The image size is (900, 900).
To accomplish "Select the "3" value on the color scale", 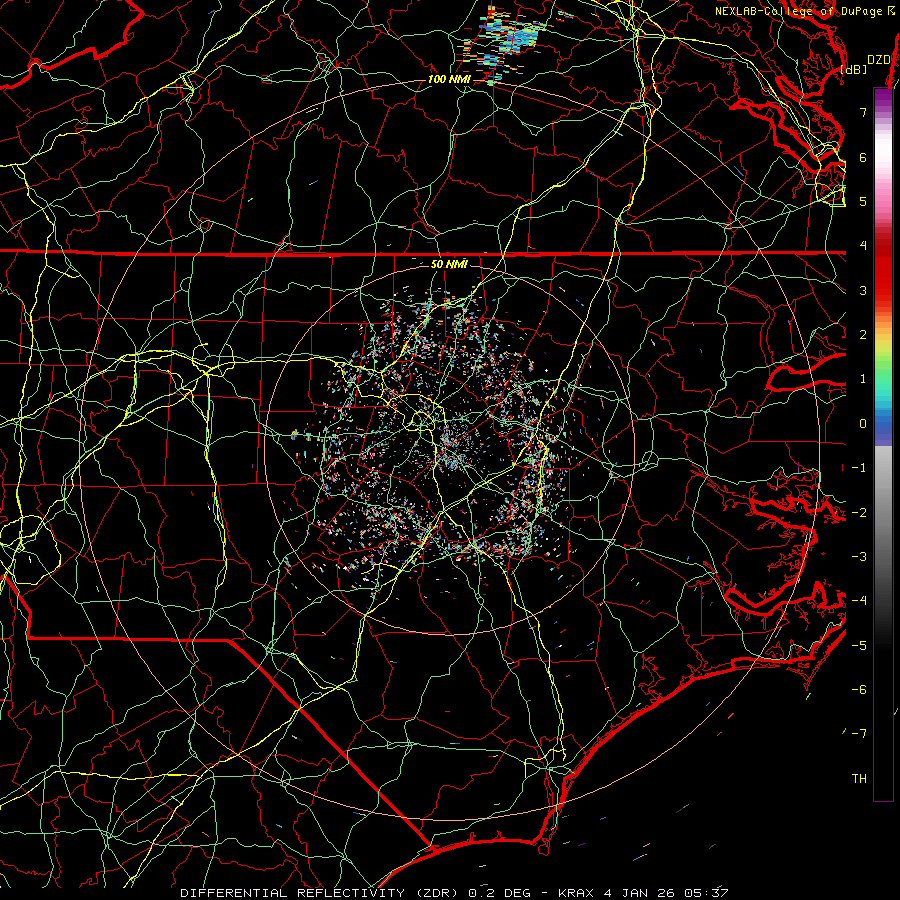I will 863,290.
